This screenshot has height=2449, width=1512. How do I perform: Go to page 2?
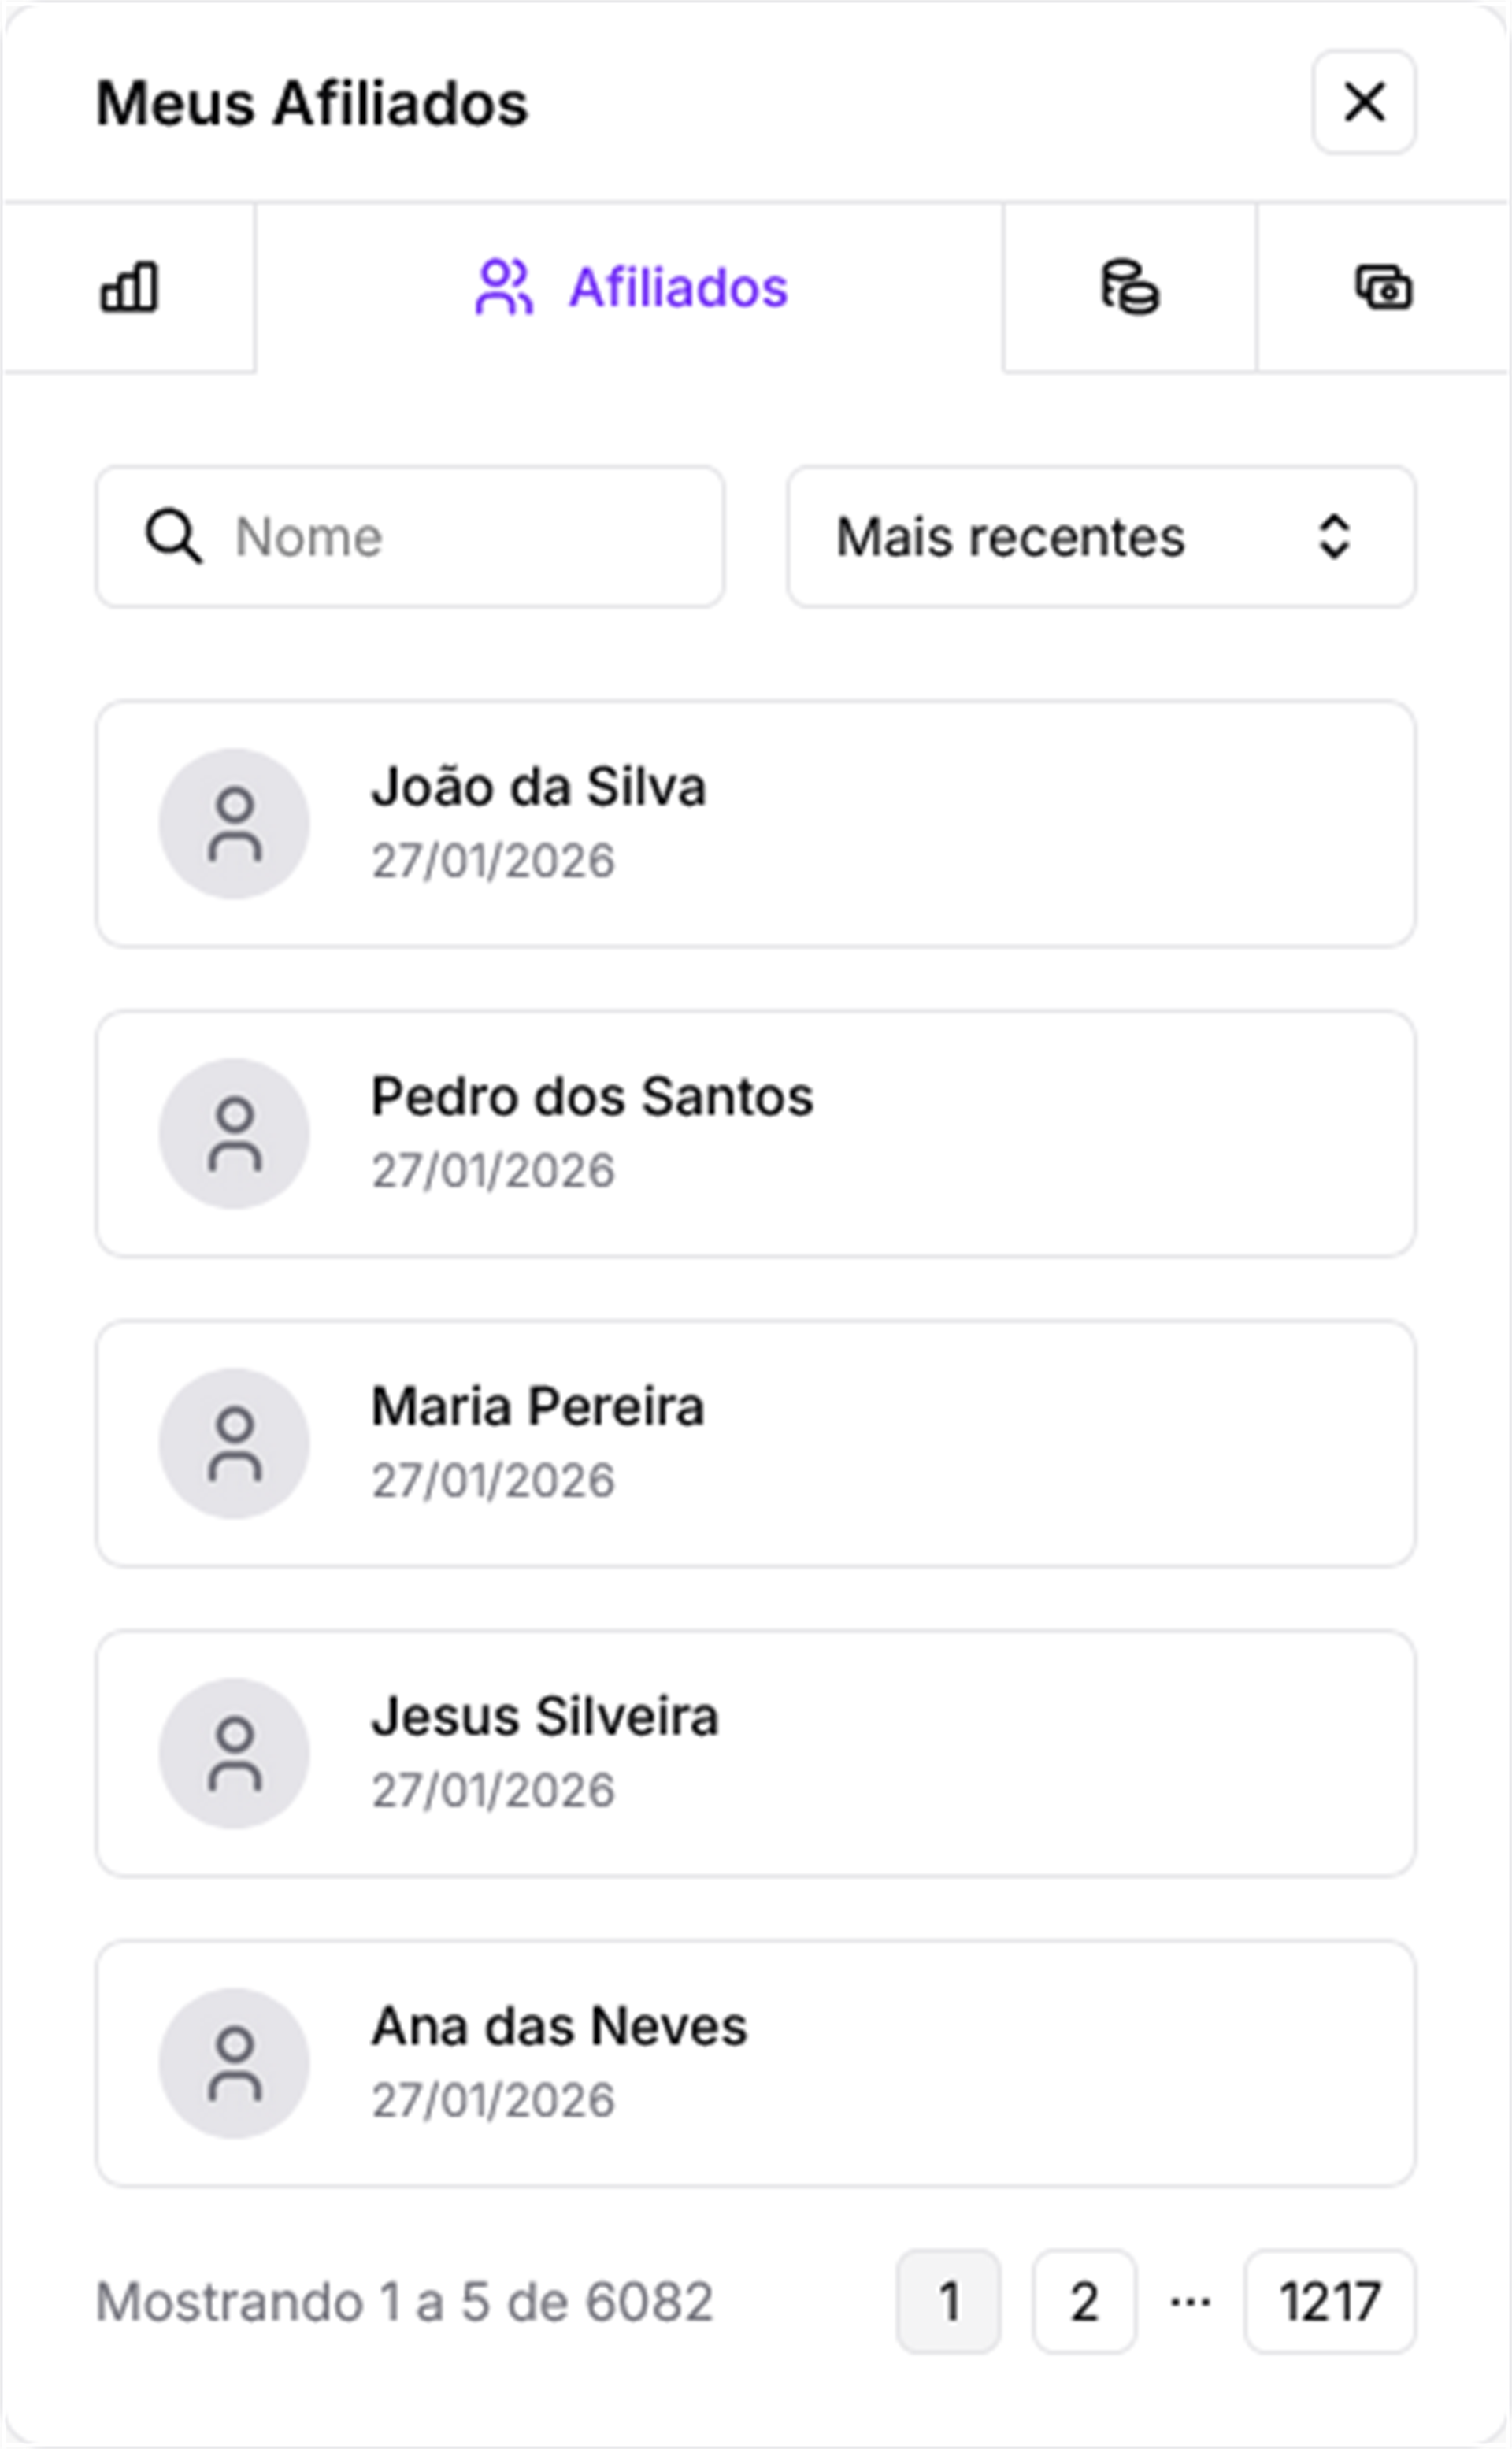(x=1084, y=2302)
